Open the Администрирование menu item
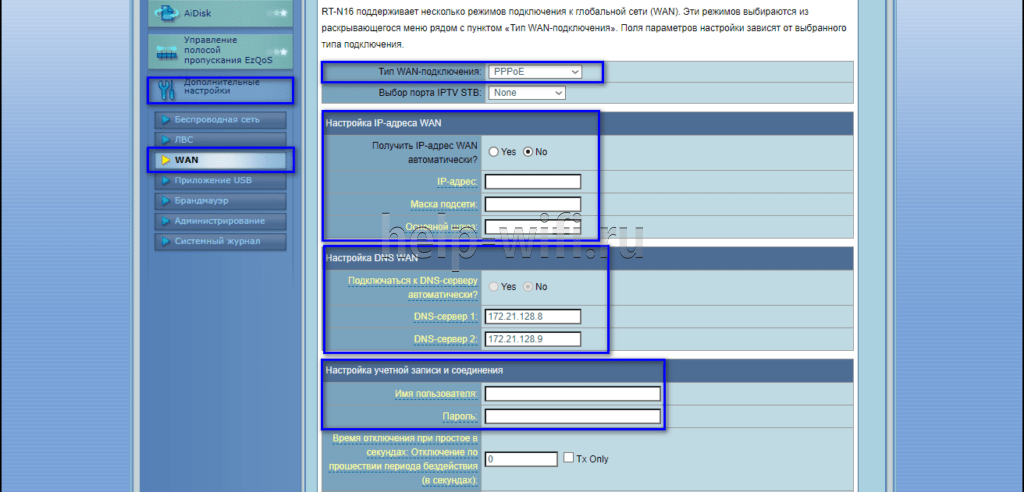Screen dimensions: 1024x492 point(219,221)
